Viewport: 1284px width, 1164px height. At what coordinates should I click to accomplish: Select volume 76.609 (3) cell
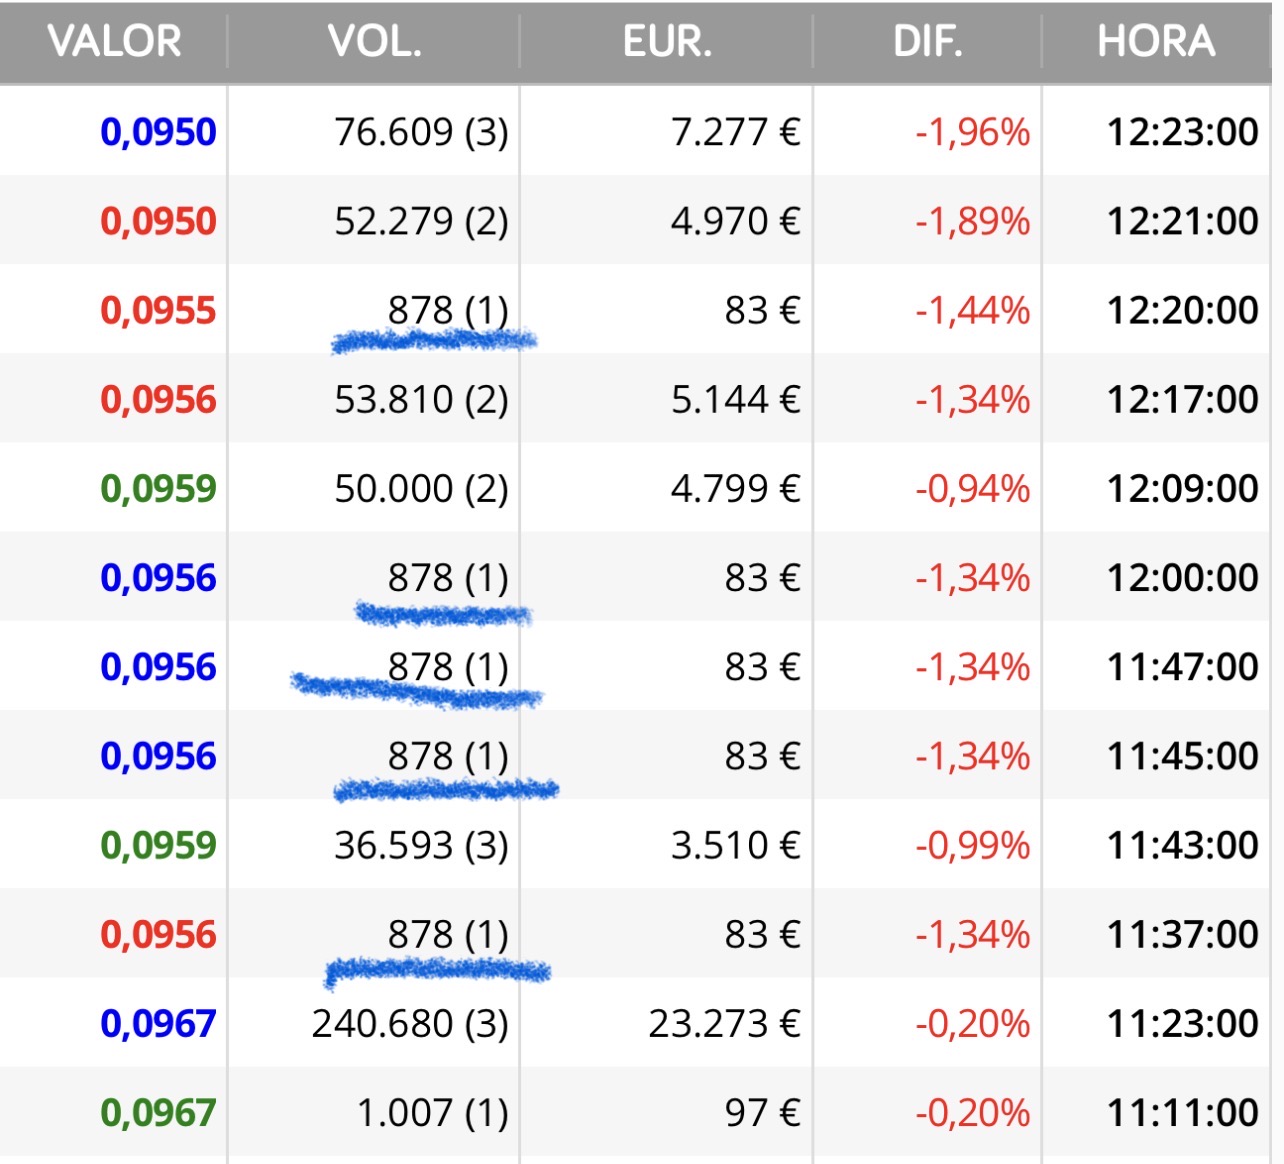point(421,132)
